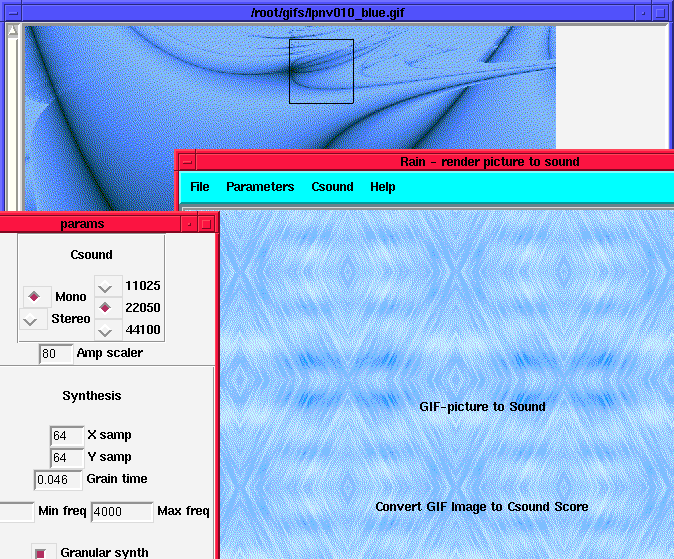Minimize the lpnv010_blue.gif viewer window
The width and height of the screenshot is (674, 559).
643,13
